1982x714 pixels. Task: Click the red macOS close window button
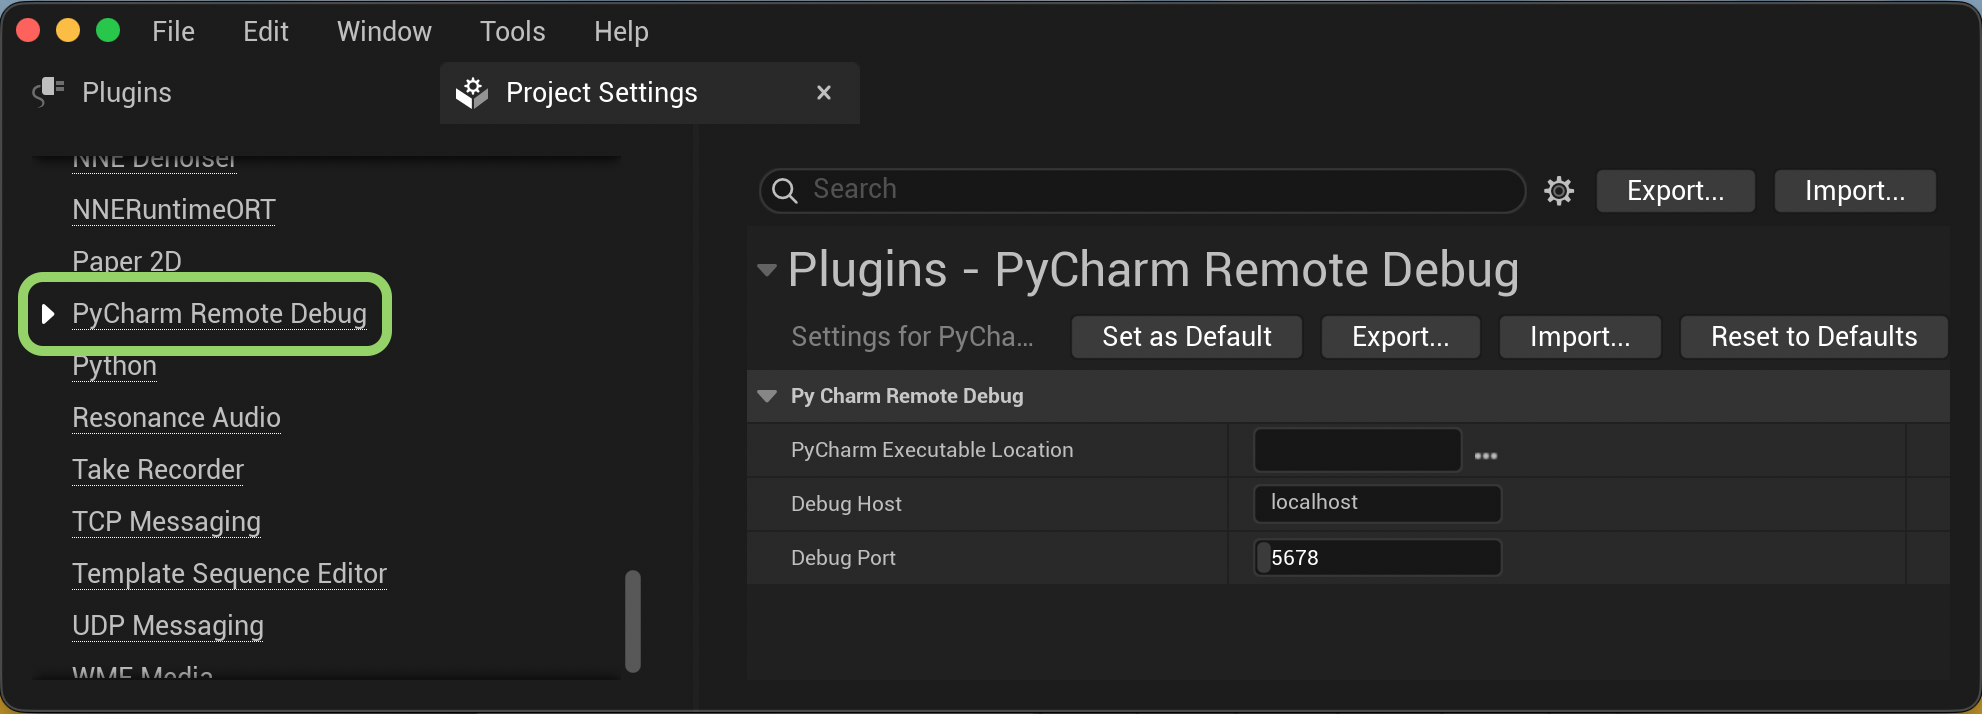point(28,30)
